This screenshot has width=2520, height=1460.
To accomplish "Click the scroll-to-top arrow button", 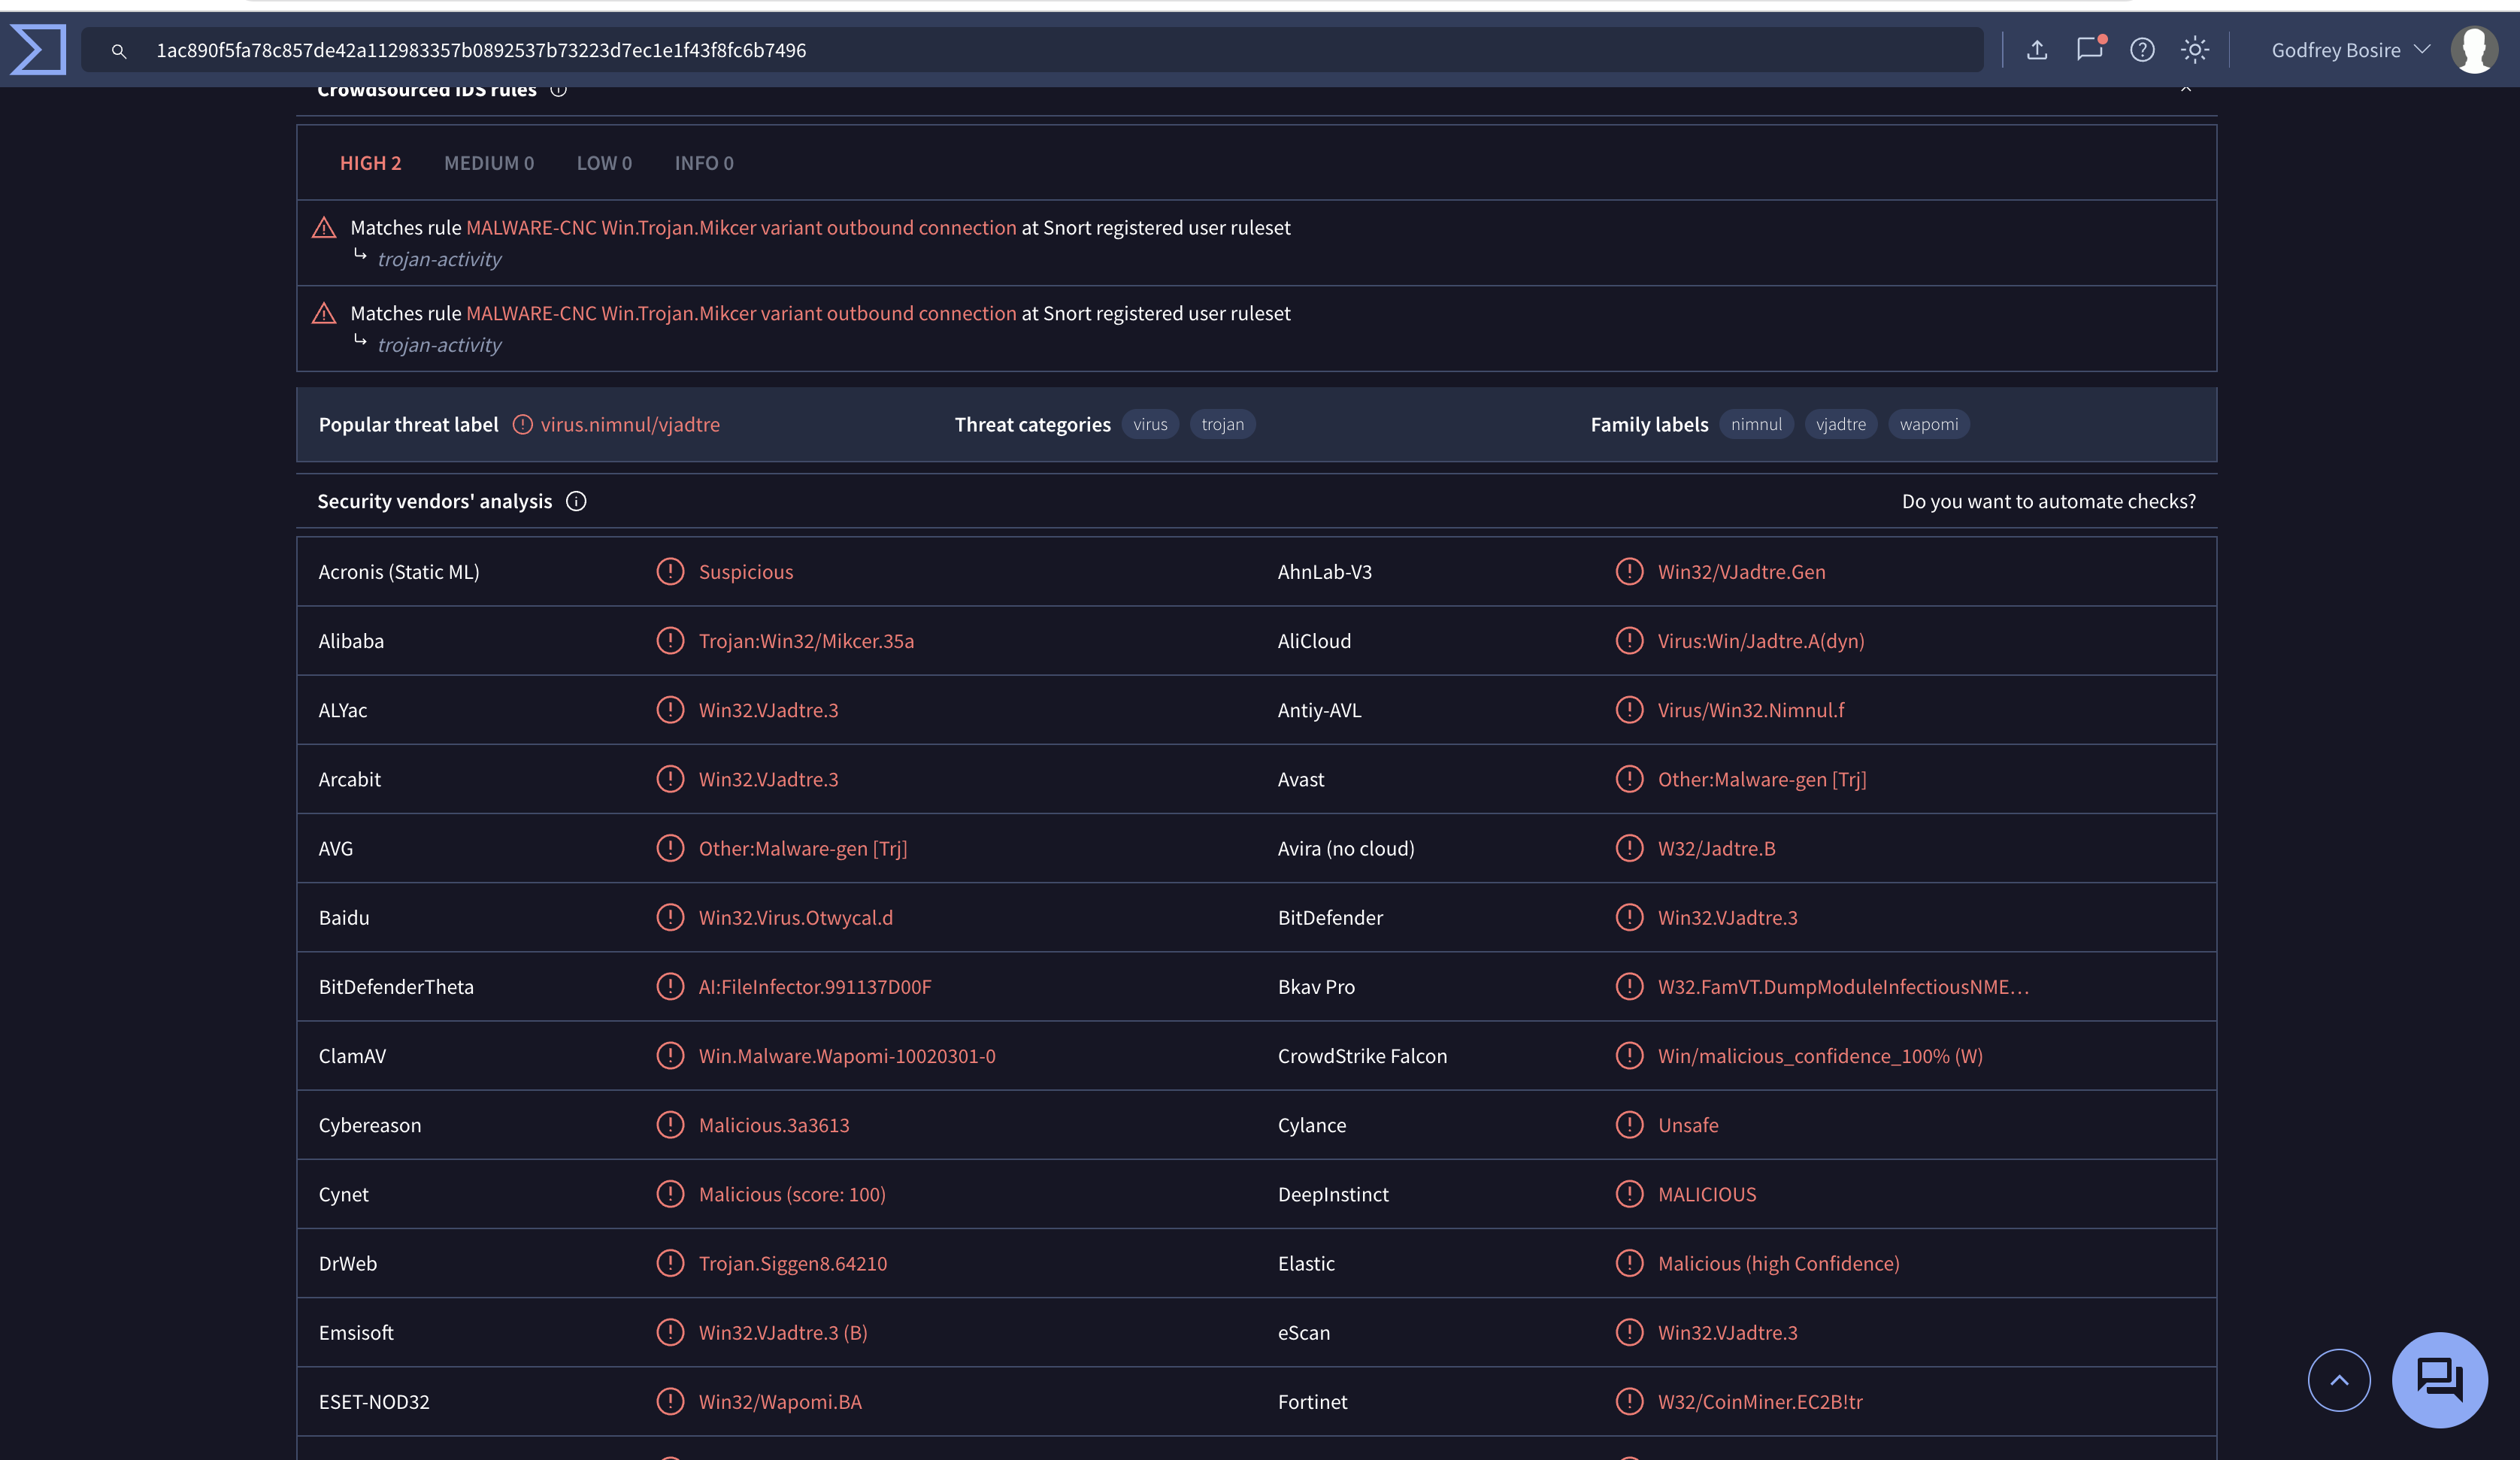I will (x=2338, y=1380).
